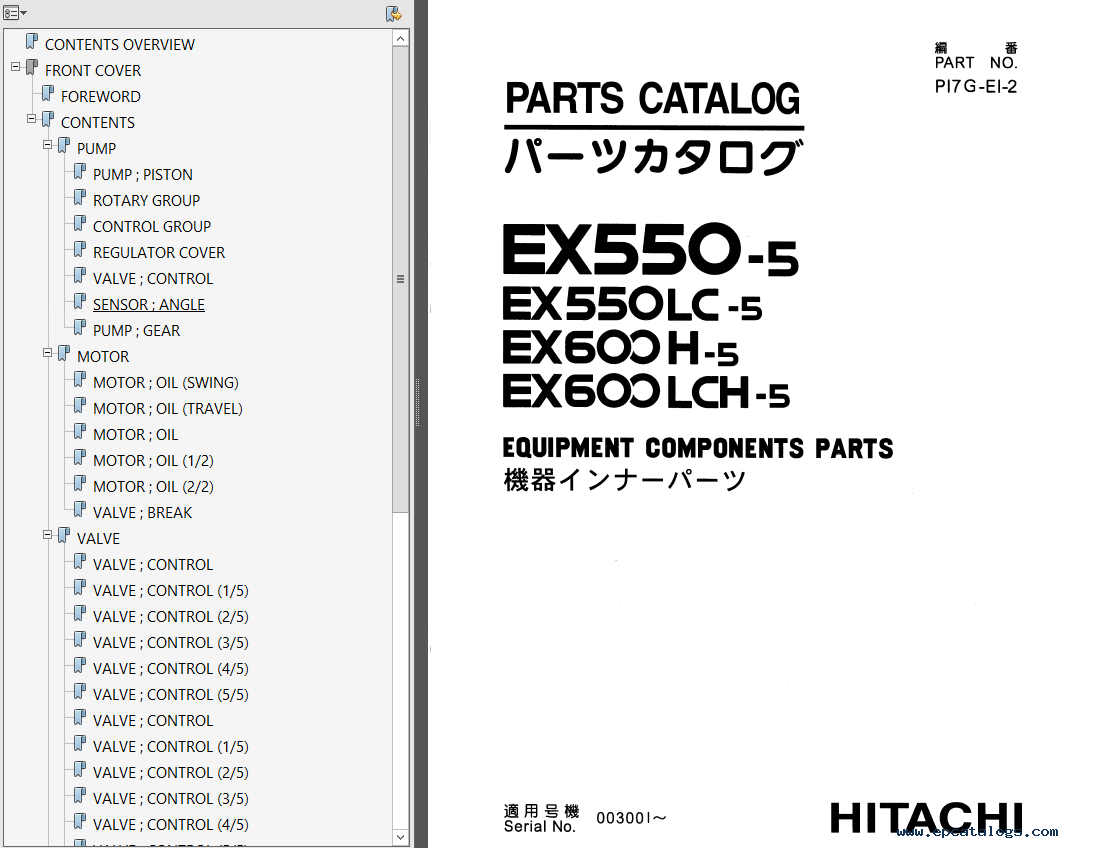The height and width of the screenshot is (848, 1109).
Task: Select the PUMP bookmark label
Action: tap(96, 149)
